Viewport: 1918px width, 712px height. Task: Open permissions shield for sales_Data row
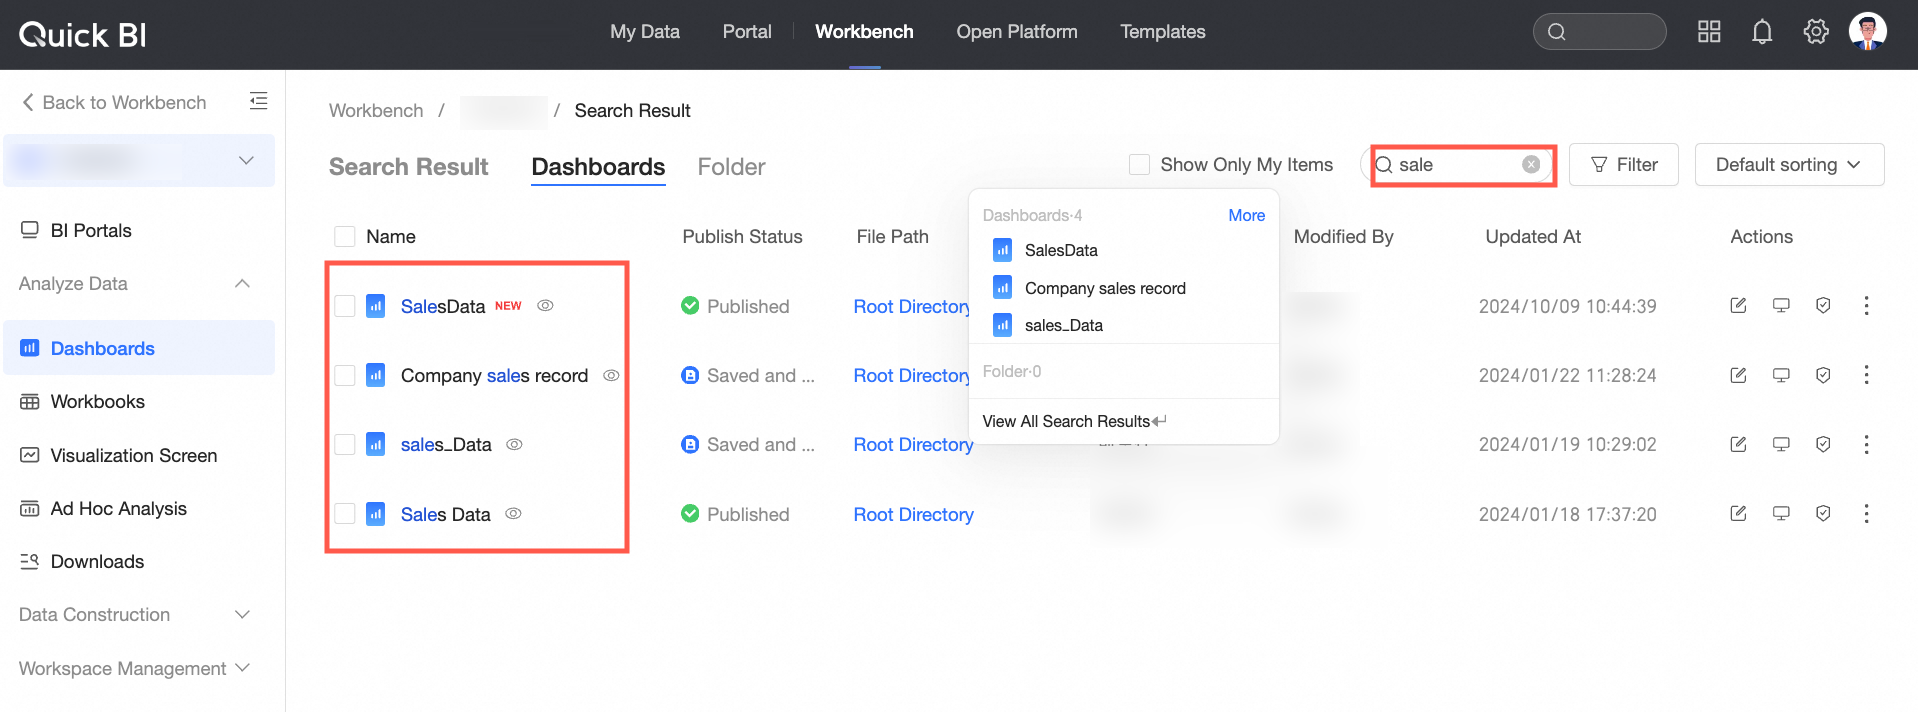[1823, 444]
